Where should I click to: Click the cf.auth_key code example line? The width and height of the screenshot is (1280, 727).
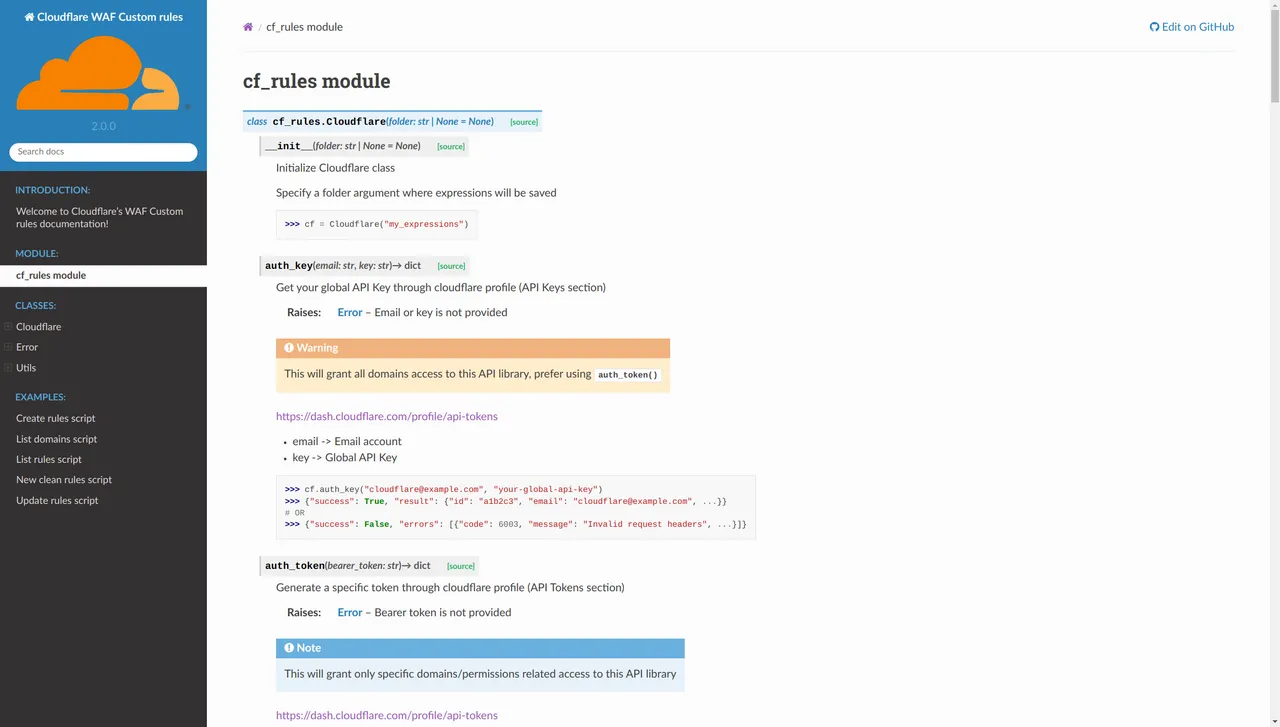[443, 490]
